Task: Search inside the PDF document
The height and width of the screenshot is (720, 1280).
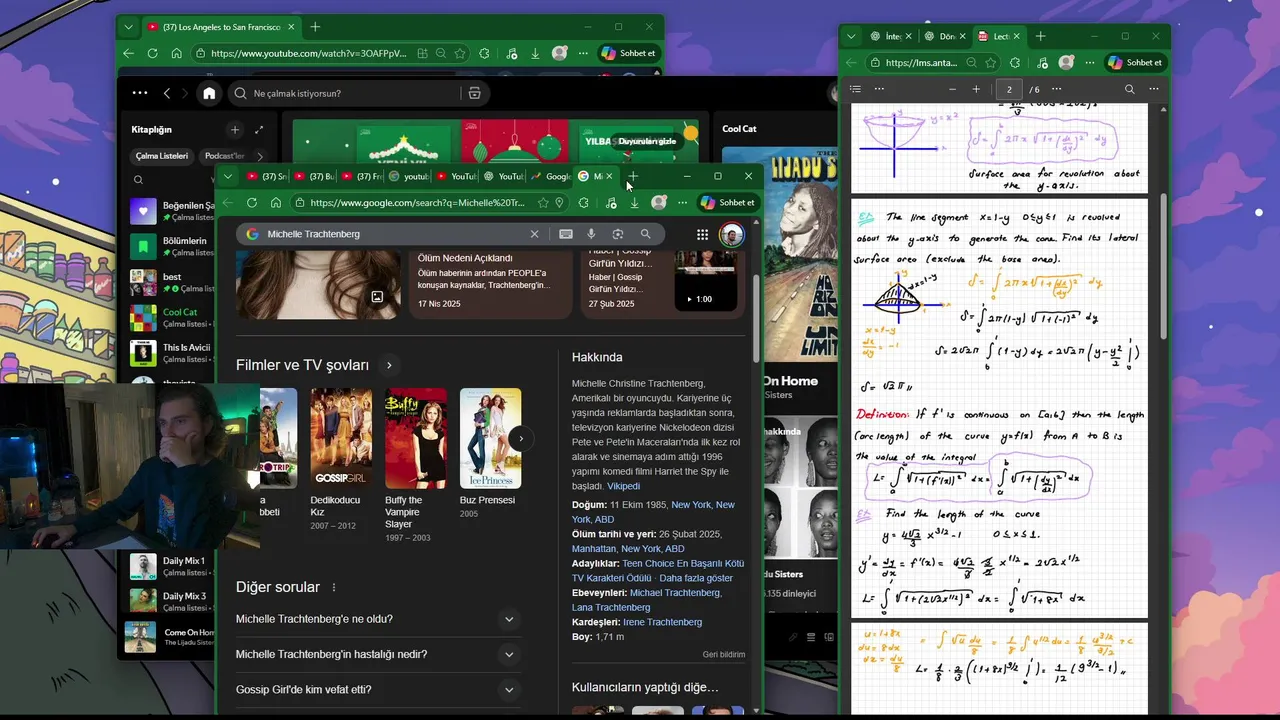Action: [x=1129, y=89]
